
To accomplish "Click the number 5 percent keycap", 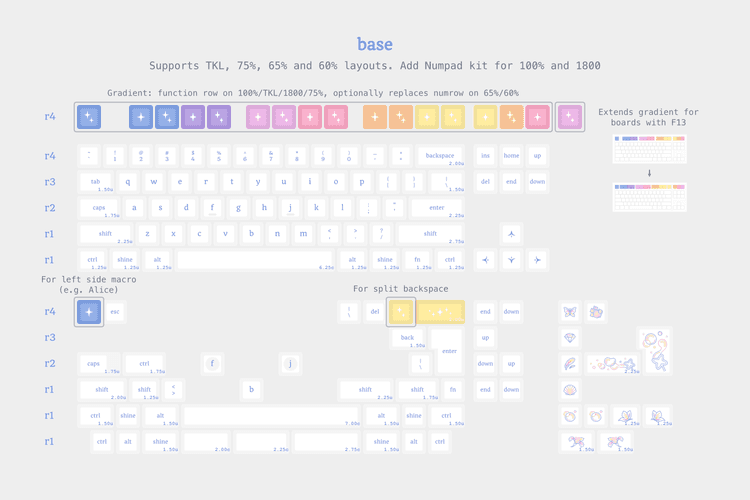I will 219,156.
